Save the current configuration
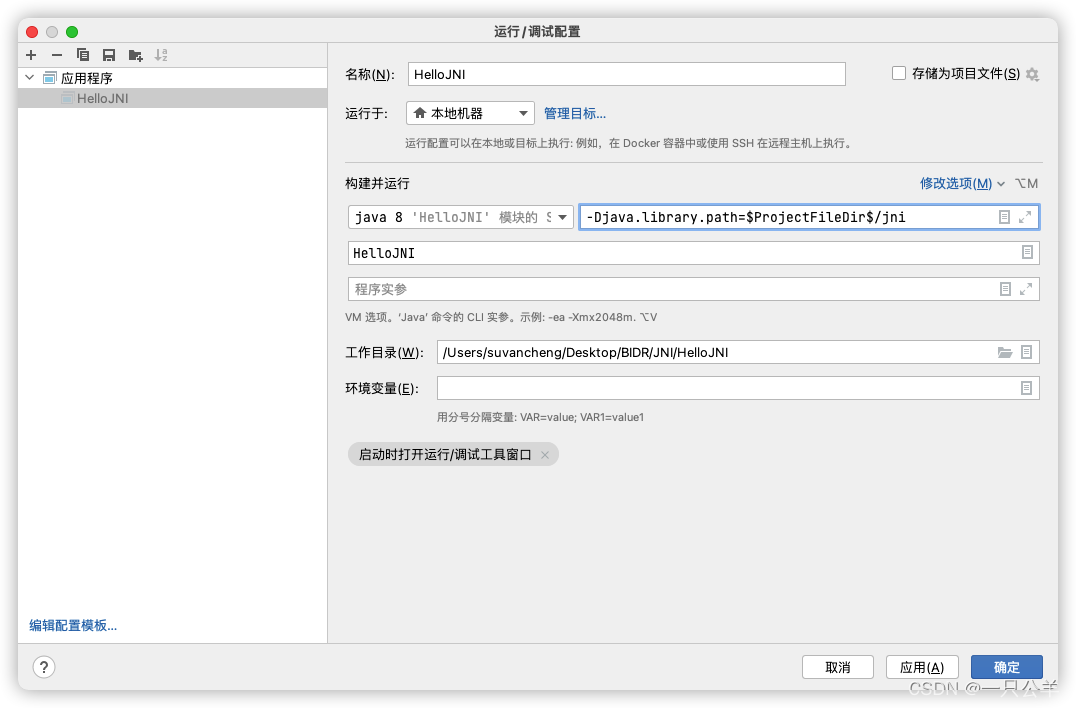The image size is (1076, 708). [x=109, y=55]
